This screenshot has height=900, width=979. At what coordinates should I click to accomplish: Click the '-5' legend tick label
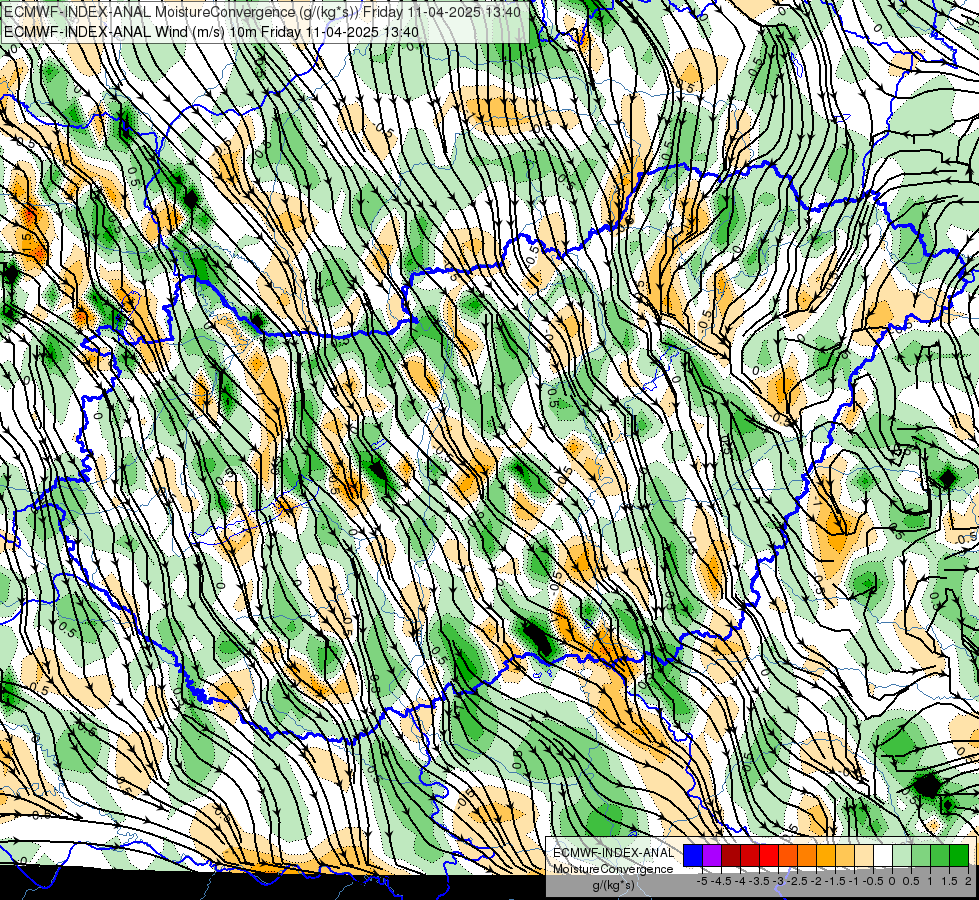click(702, 881)
